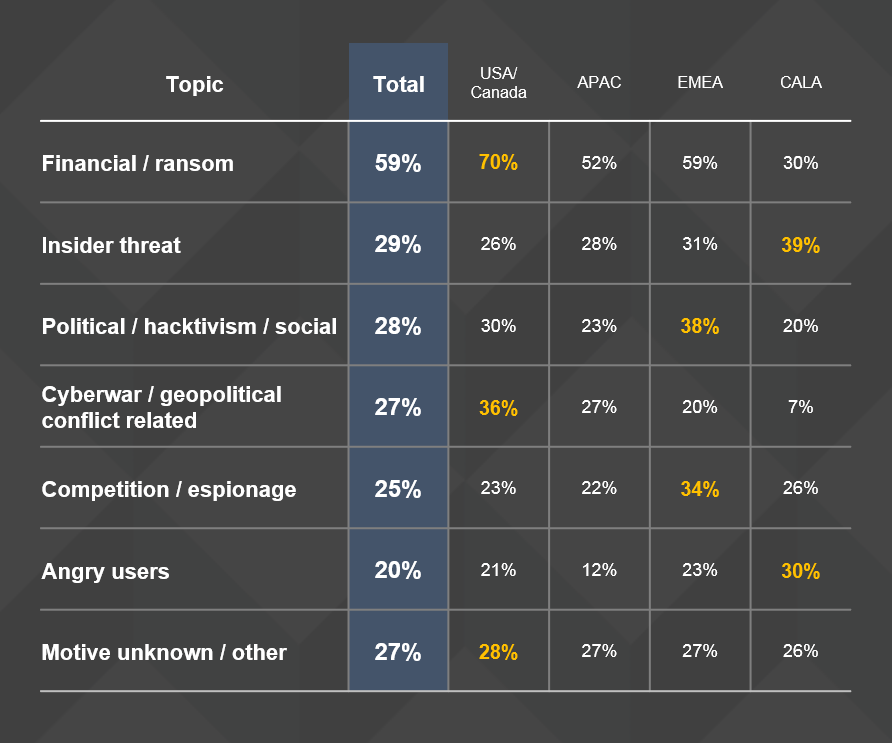Click the 7% CALA cell for Cyberwar
Image resolution: width=892 pixels, height=743 pixels.
click(800, 407)
